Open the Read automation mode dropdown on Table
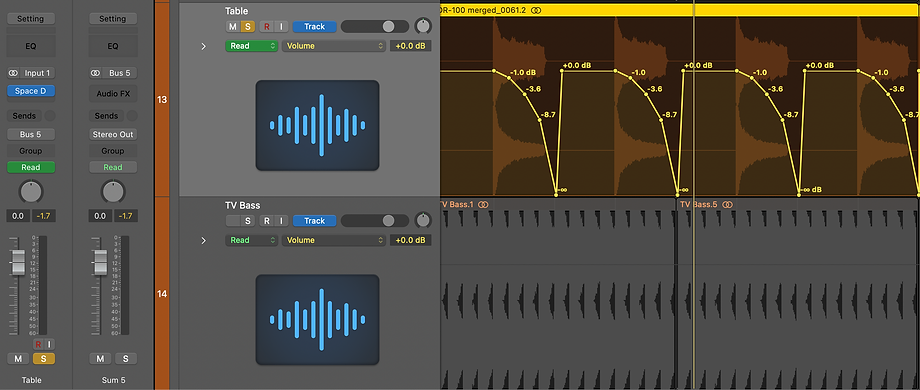This screenshot has width=920, height=390. [x=251, y=46]
